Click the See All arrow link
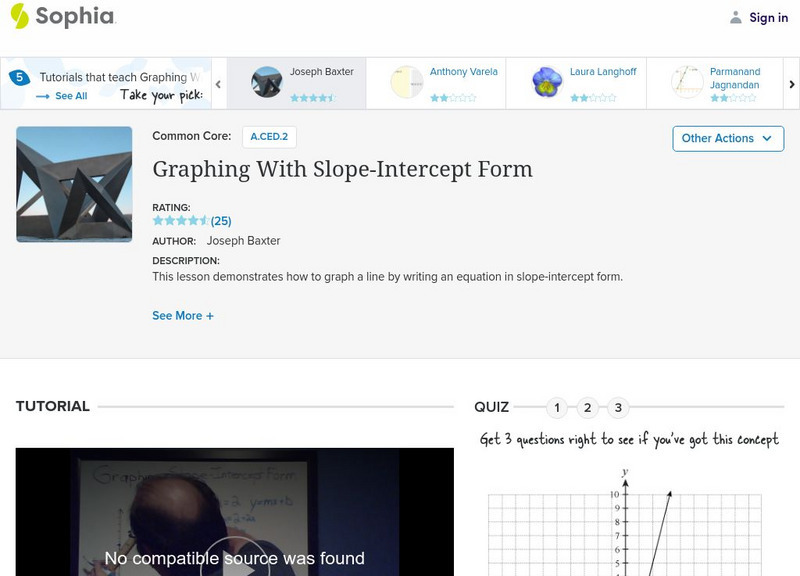The width and height of the screenshot is (800, 576). coord(62,96)
